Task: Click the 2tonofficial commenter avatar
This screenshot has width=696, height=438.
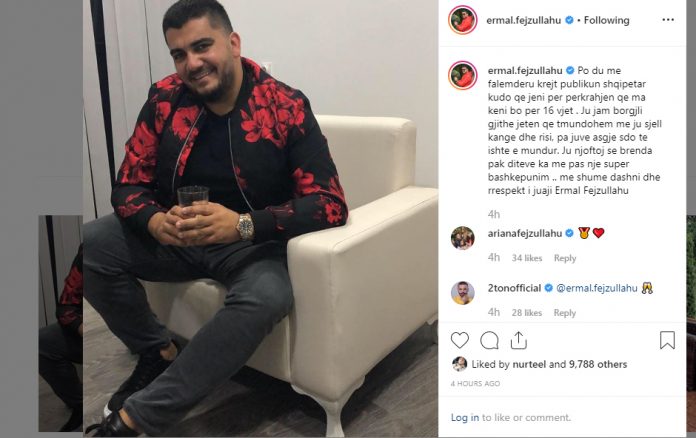Action: 463,293
